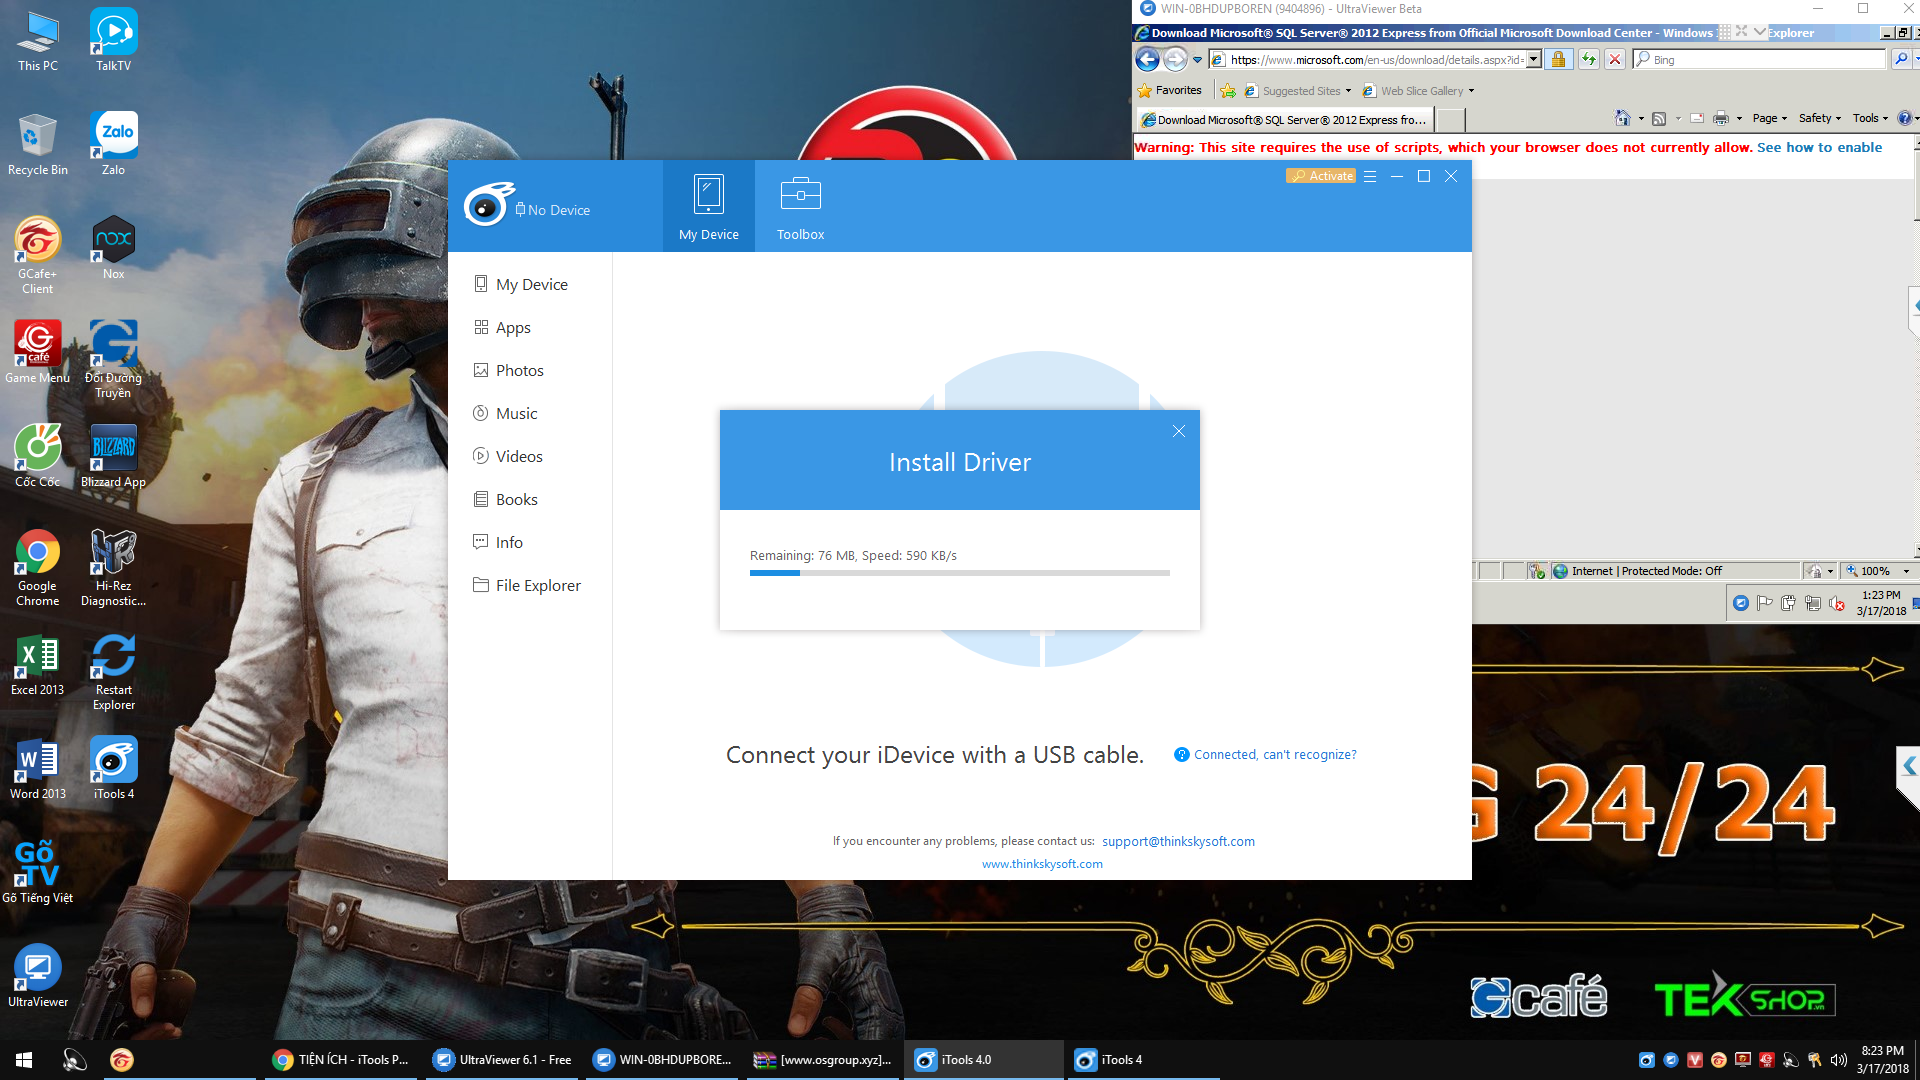
Task: Click the Home icon in IE command bar
Action: click(1622, 118)
